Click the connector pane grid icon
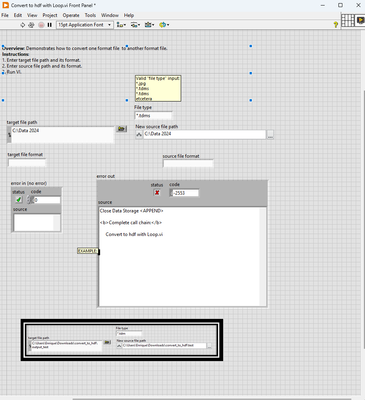 pyautogui.click(x=348, y=21)
